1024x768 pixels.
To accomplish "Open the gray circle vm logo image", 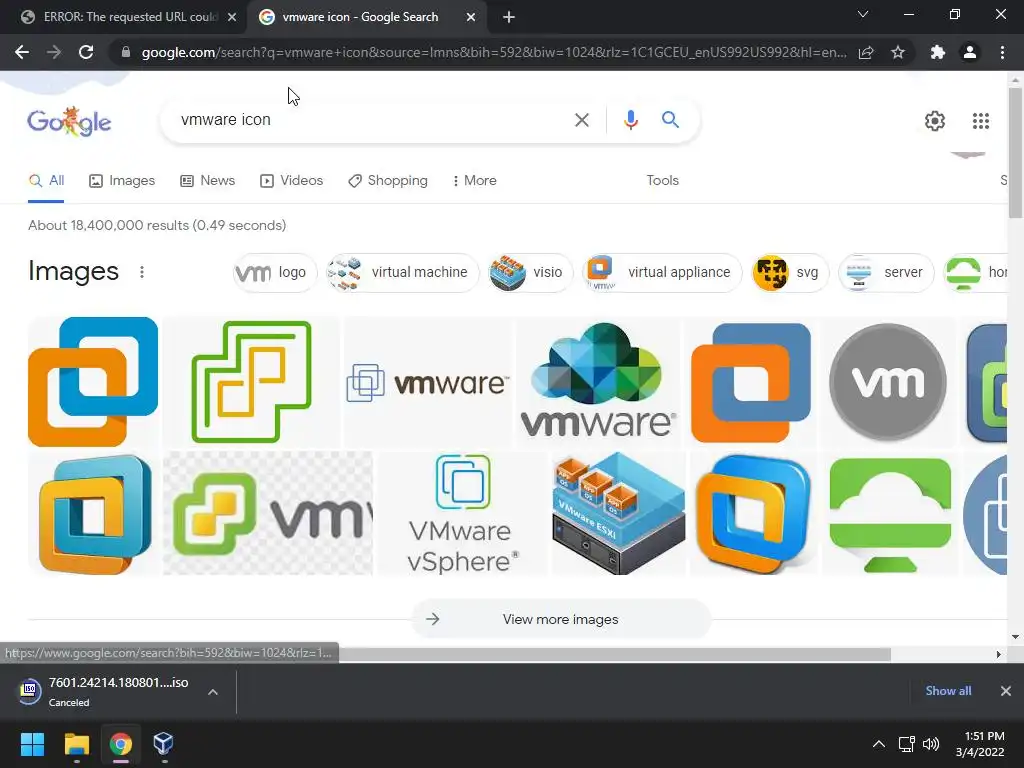I will pos(888,382).
